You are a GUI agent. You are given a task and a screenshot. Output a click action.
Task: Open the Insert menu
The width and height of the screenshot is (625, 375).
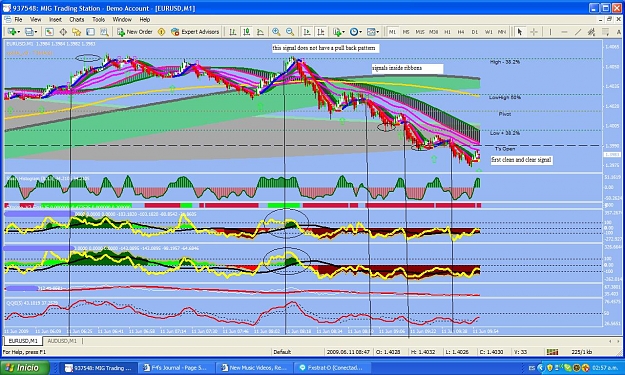[x=55, y=20]
